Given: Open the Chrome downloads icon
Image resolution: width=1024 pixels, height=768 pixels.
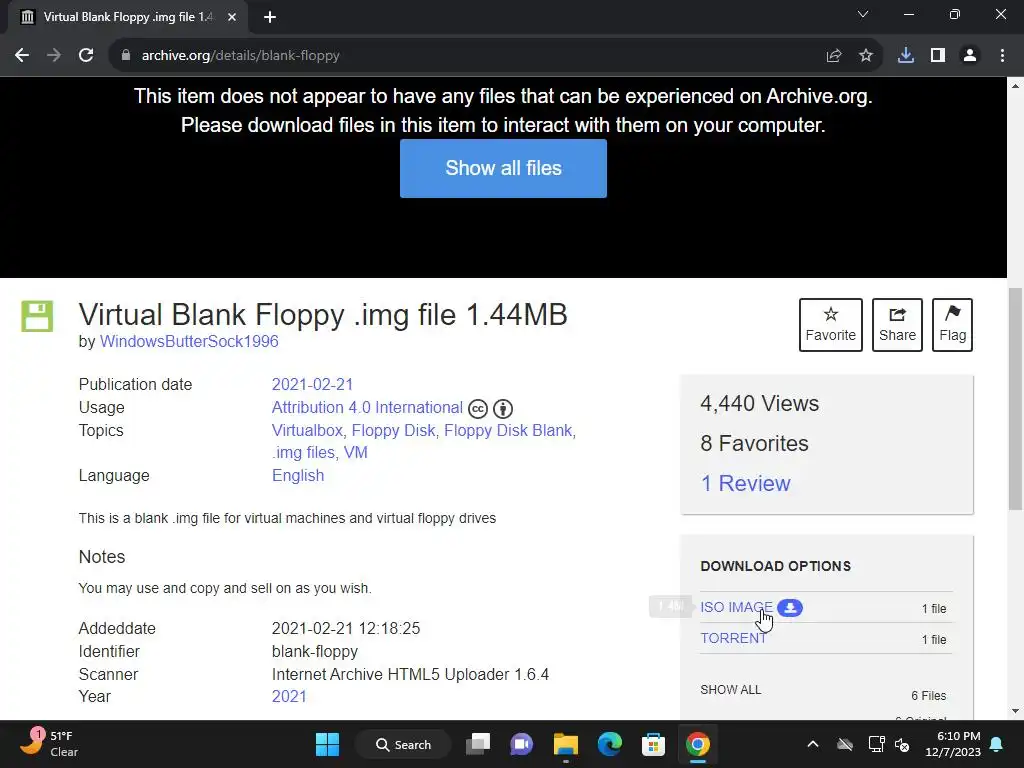Looking at the screenshot, I should [x=906, y=56].
